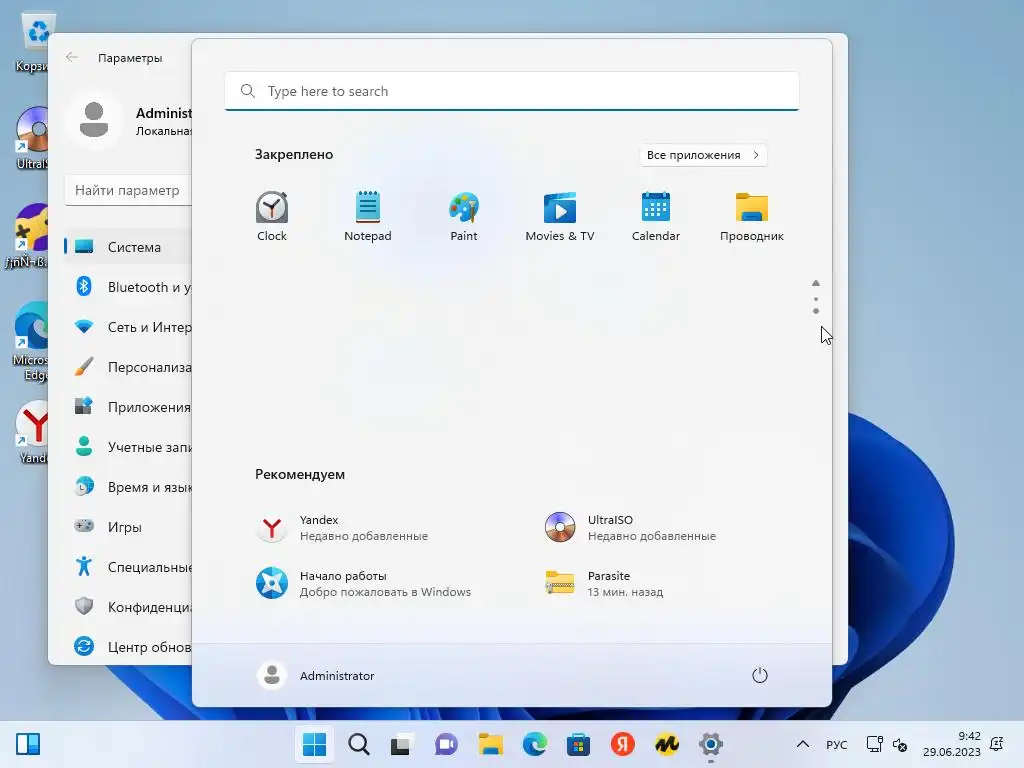Open the notification center icon

(997, 744)
